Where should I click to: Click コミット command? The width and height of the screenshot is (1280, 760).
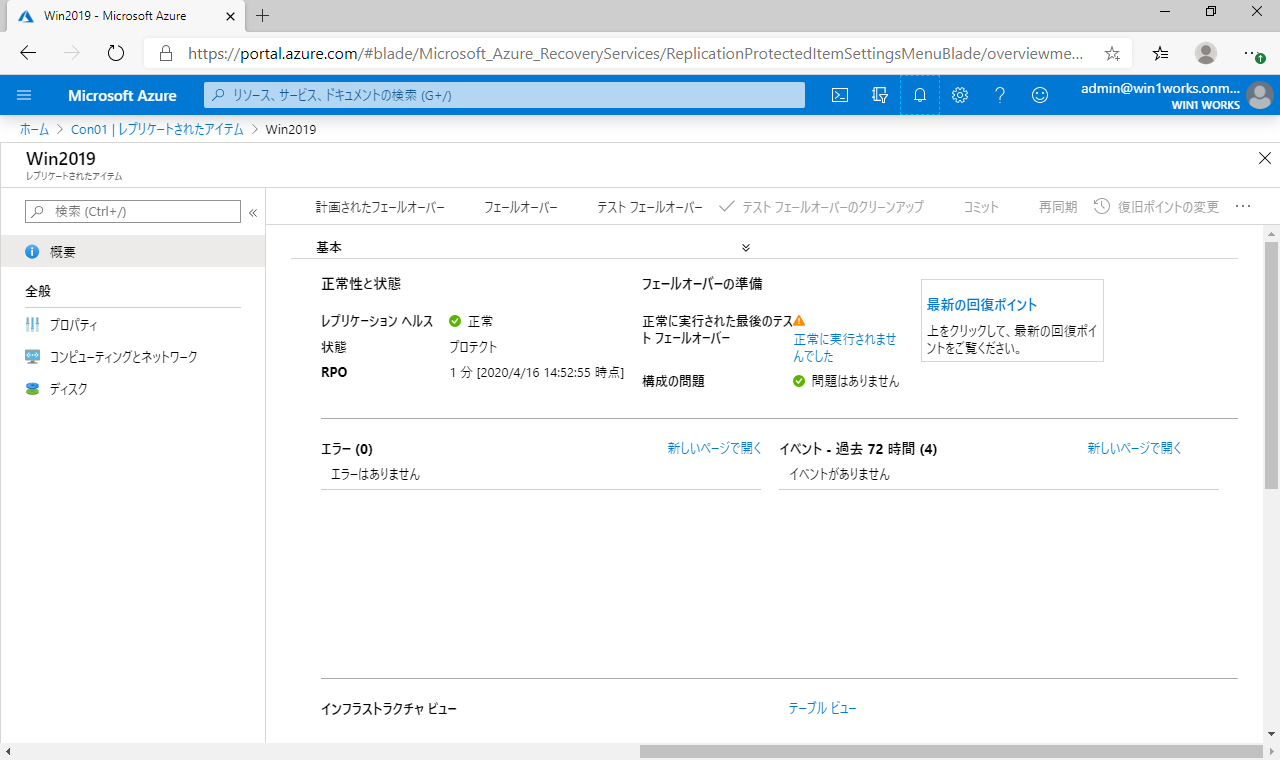(981, 207)
